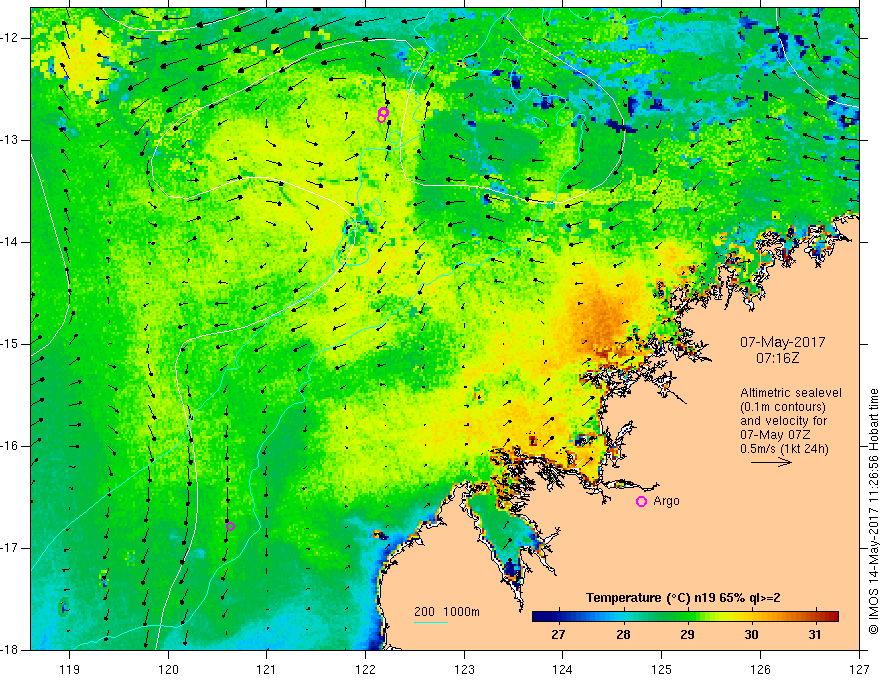Viewport: 880px width, 680px height.
Task: Click the longitude axis label "127"
Action: click(859, 669)
